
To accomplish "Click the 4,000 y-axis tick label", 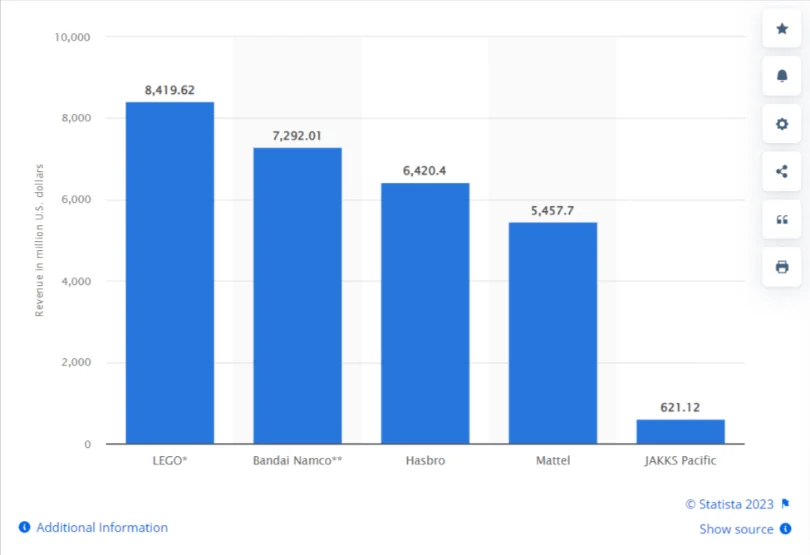I will point(76,281).
